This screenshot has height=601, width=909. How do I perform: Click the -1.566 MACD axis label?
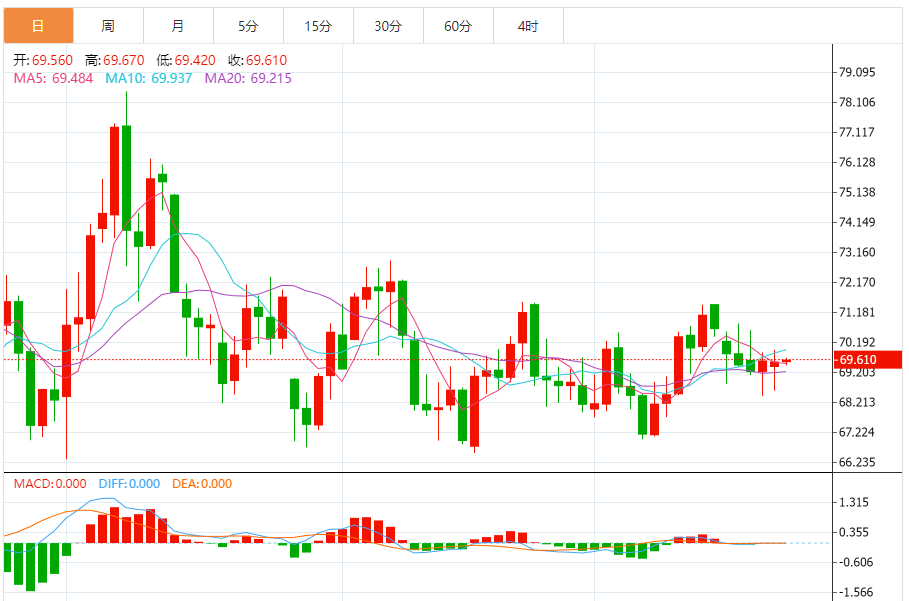856,592
